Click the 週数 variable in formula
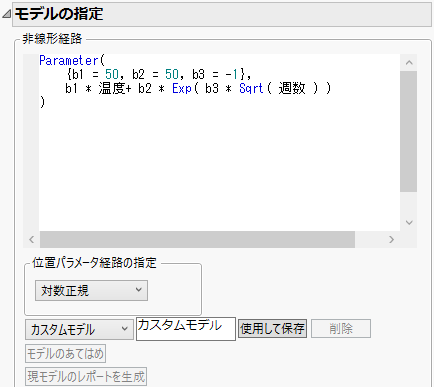The image size is (434, 387). [x=292, y=88]
